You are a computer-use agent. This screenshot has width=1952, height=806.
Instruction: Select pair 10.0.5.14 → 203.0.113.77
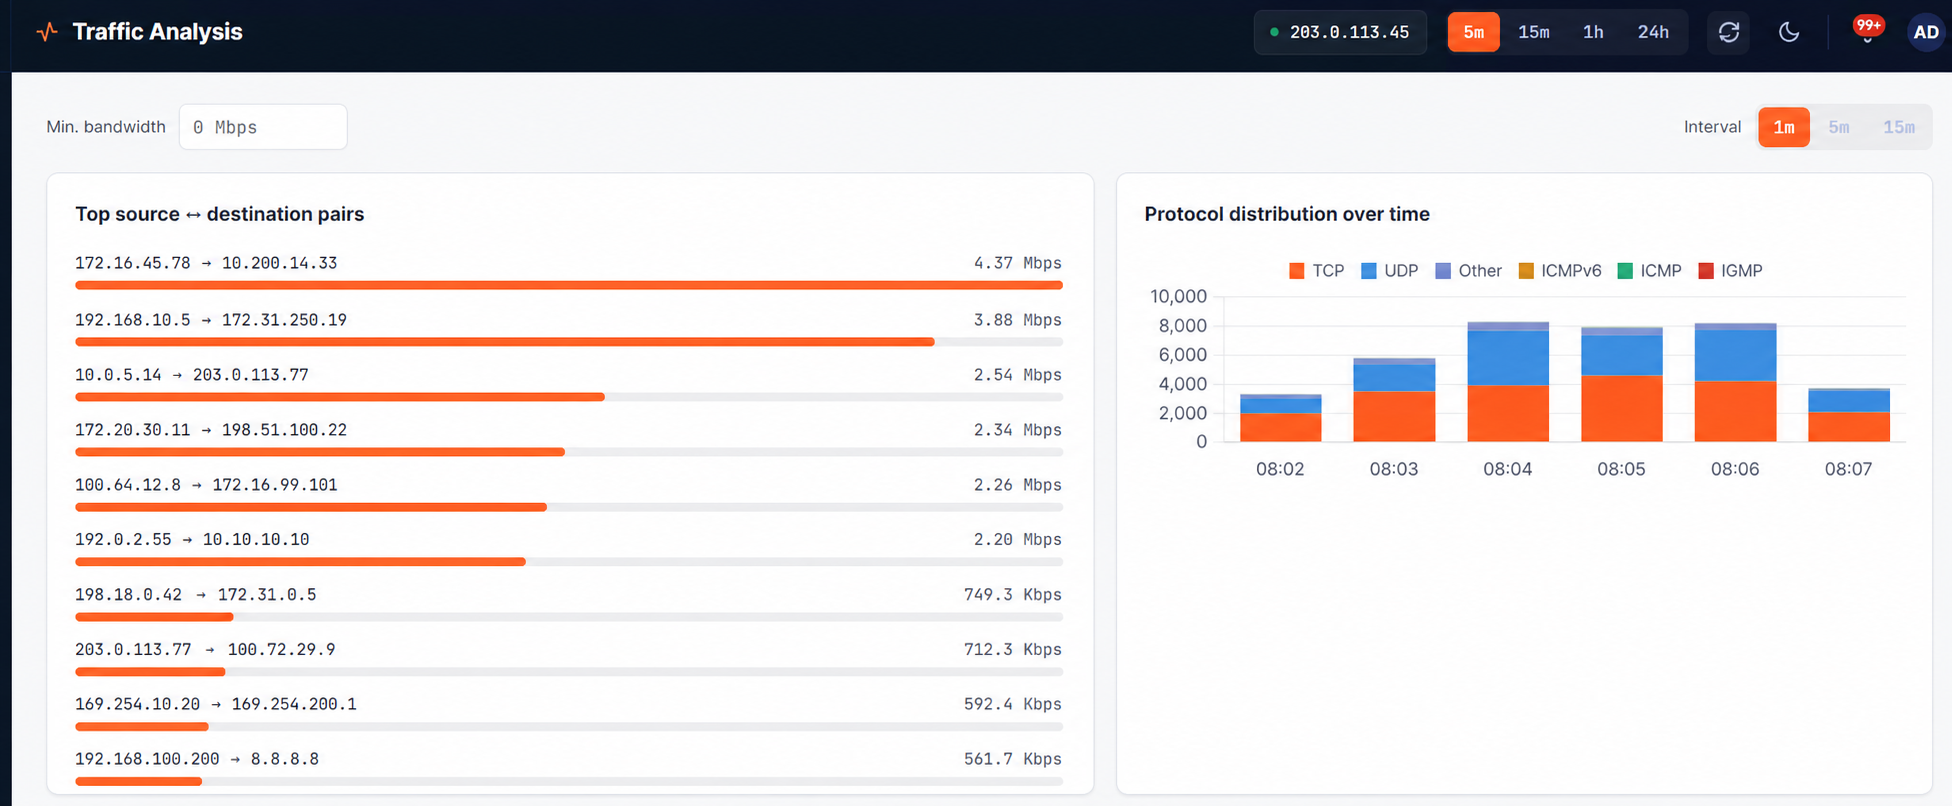pos(569,384)
